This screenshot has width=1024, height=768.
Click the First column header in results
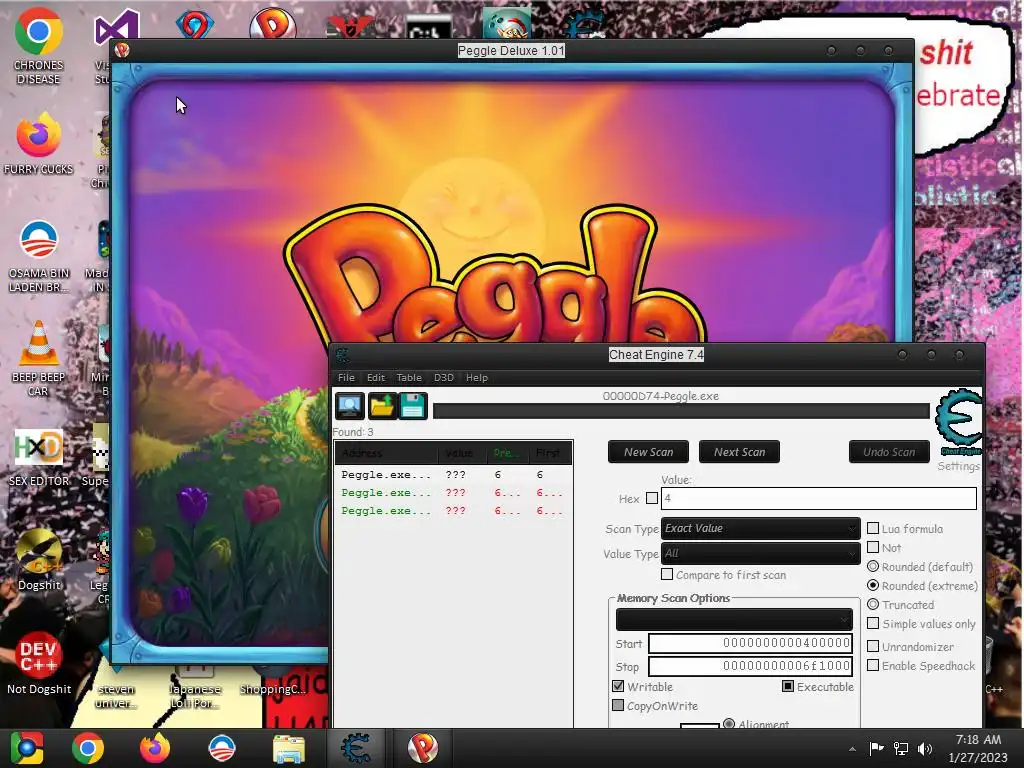tap(549, 453)
